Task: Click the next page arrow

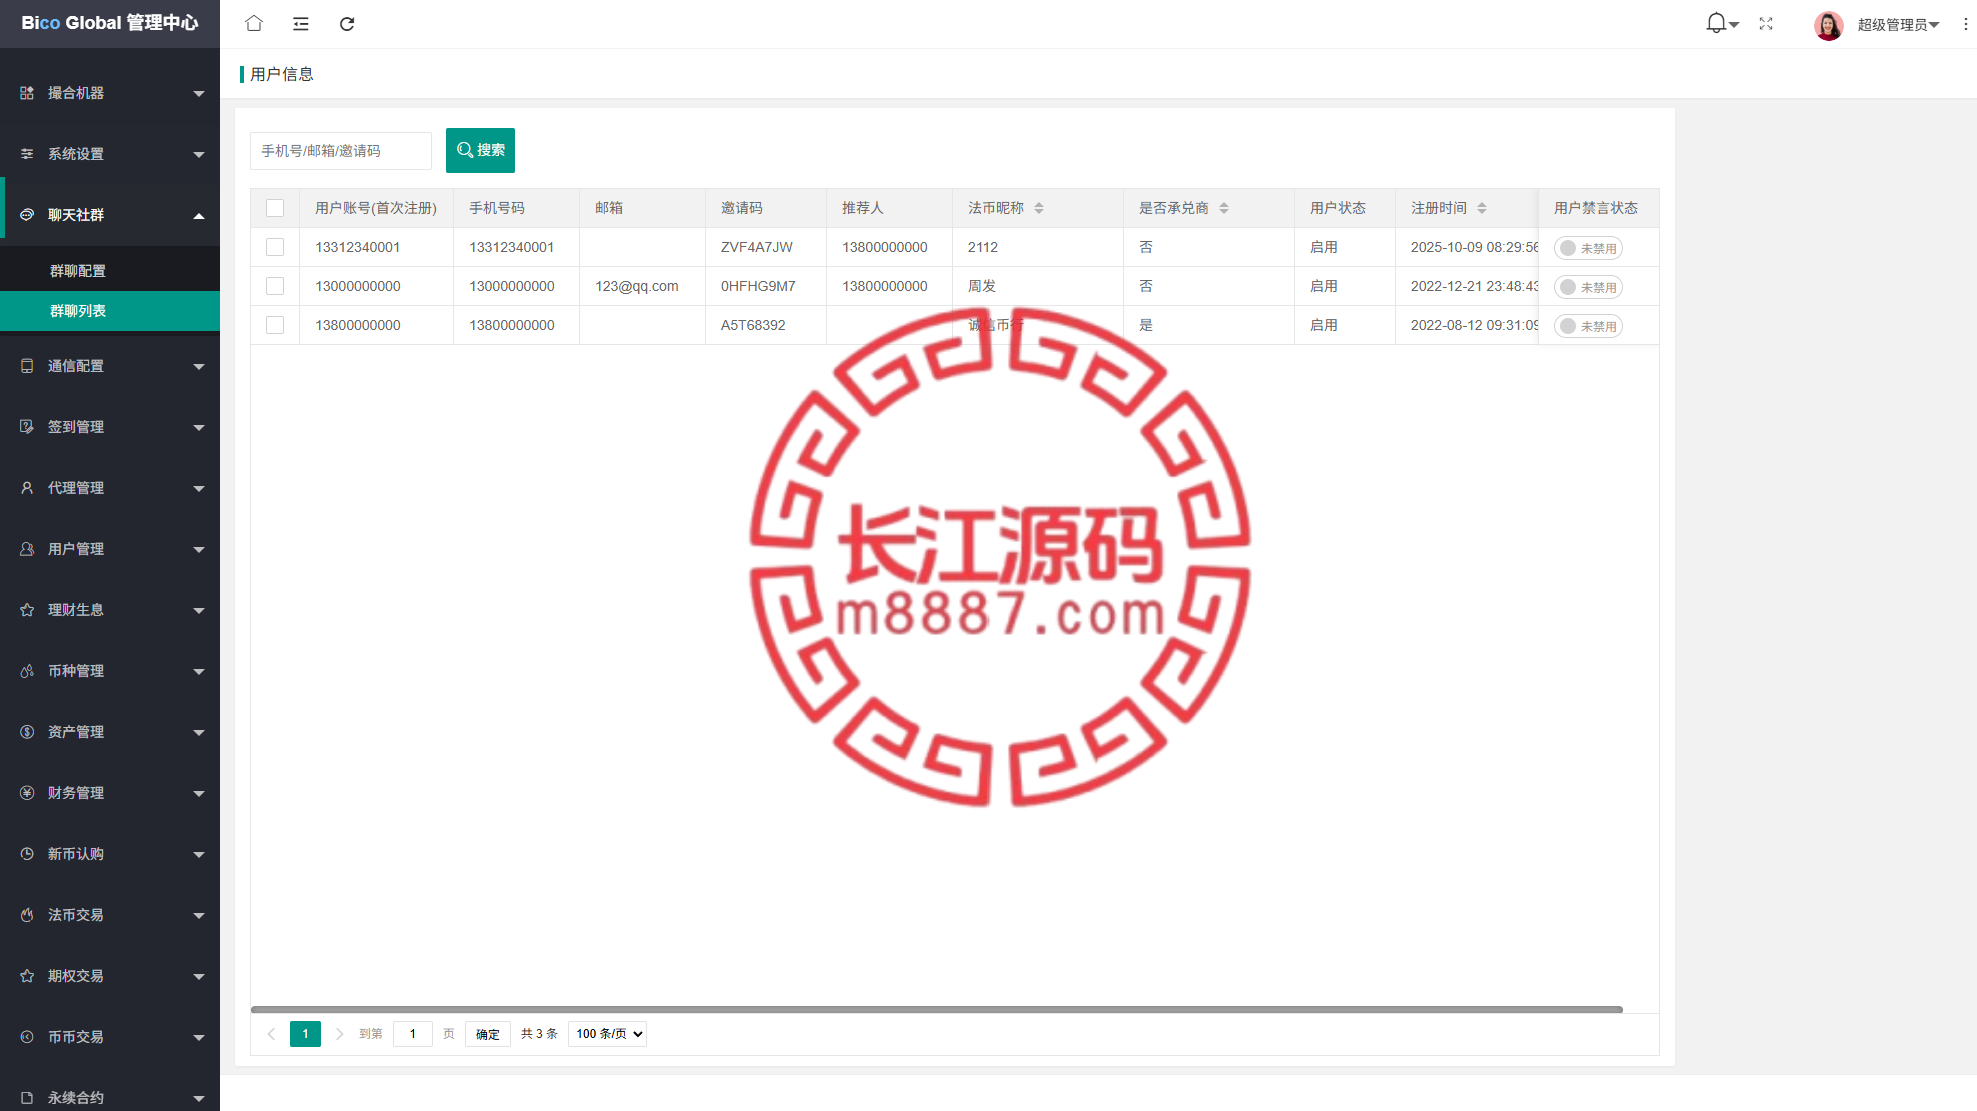Action: [x=339, y=1034]
